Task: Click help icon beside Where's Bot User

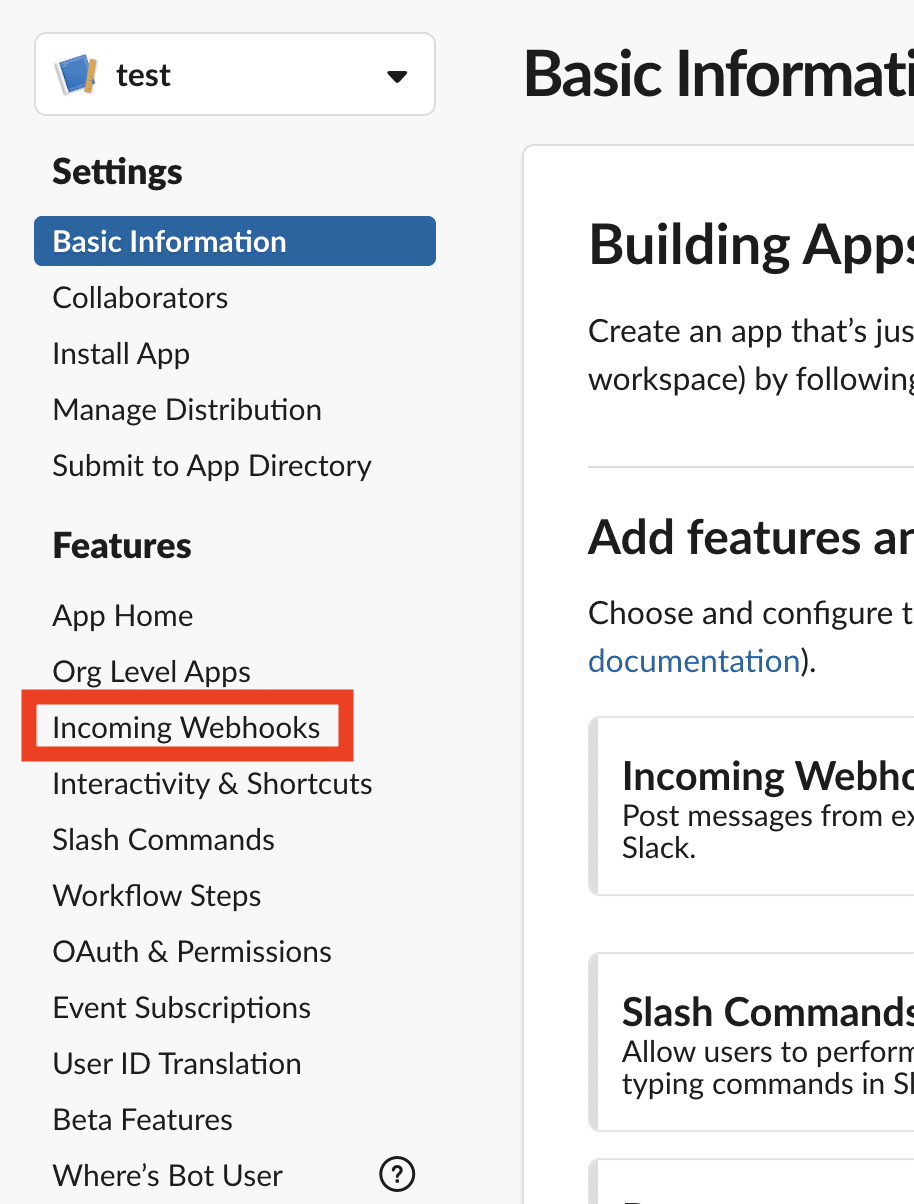Action: tap(397, 1173)
